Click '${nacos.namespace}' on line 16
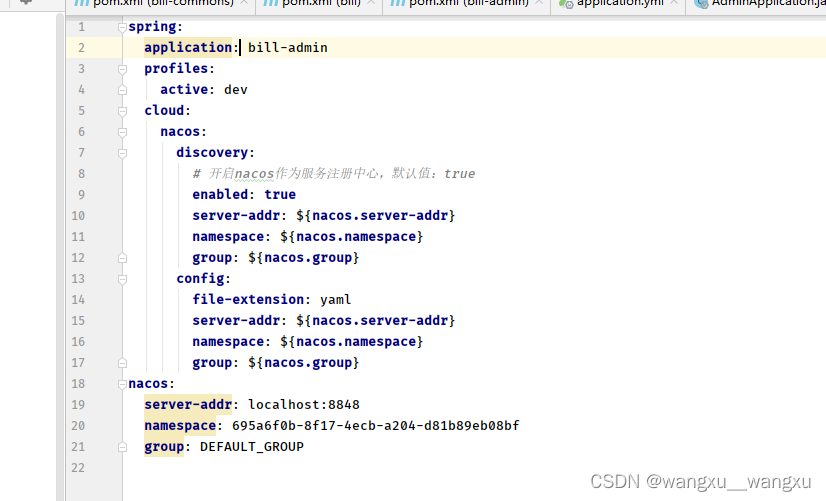 pyautogui.click(x=351, y=341)
